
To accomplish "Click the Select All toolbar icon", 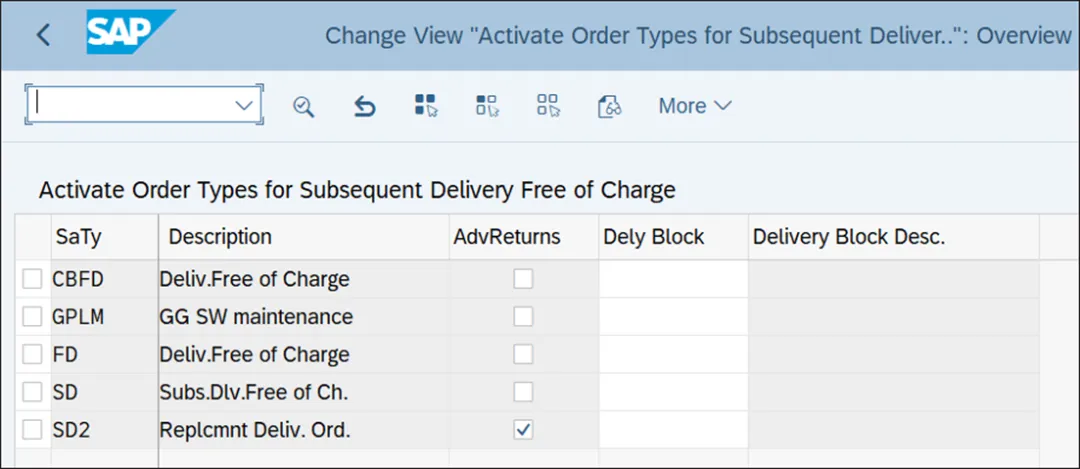I will point(426,106).
